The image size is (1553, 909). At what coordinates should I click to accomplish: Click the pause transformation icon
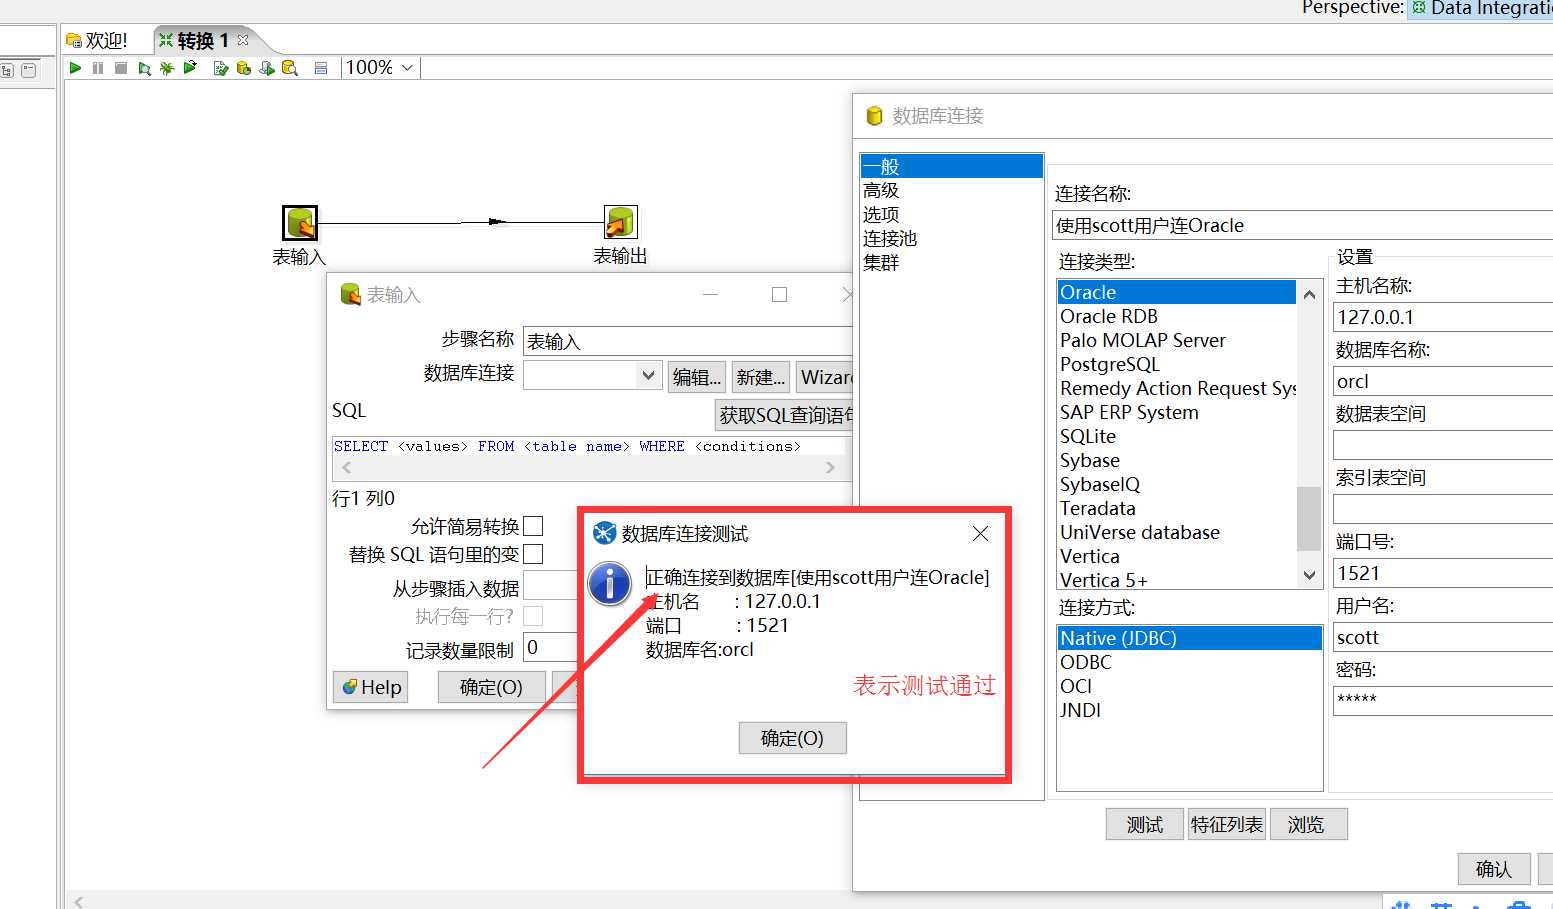(98, 68)
